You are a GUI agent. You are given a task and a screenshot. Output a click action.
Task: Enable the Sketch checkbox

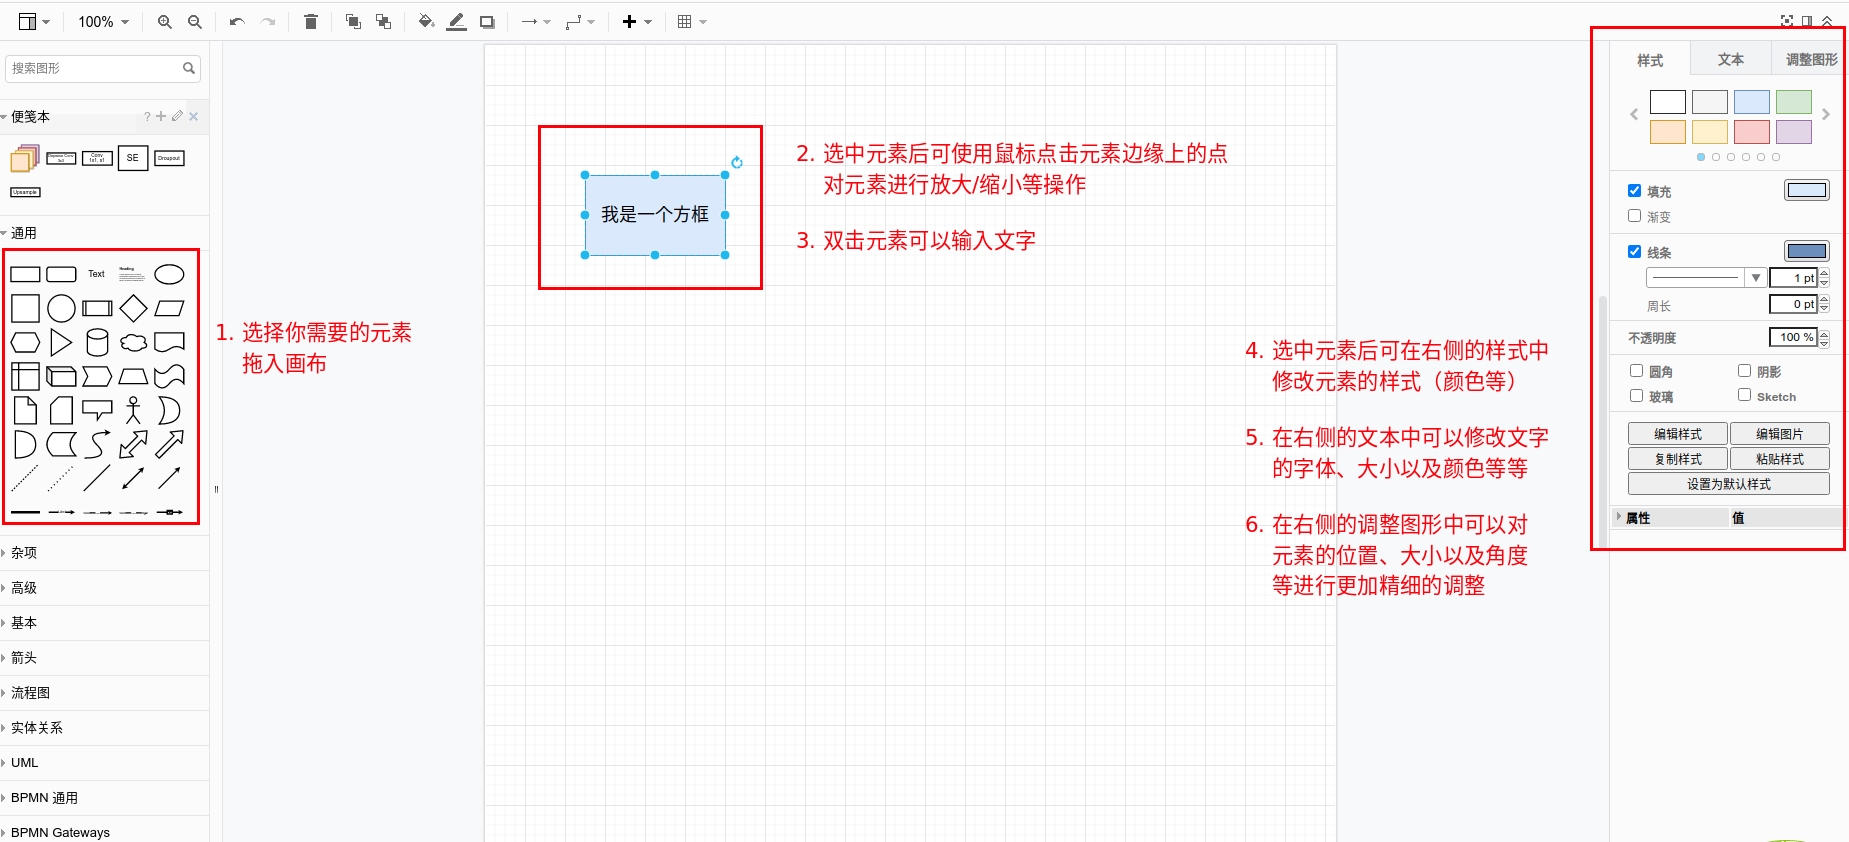(1744, 395)
